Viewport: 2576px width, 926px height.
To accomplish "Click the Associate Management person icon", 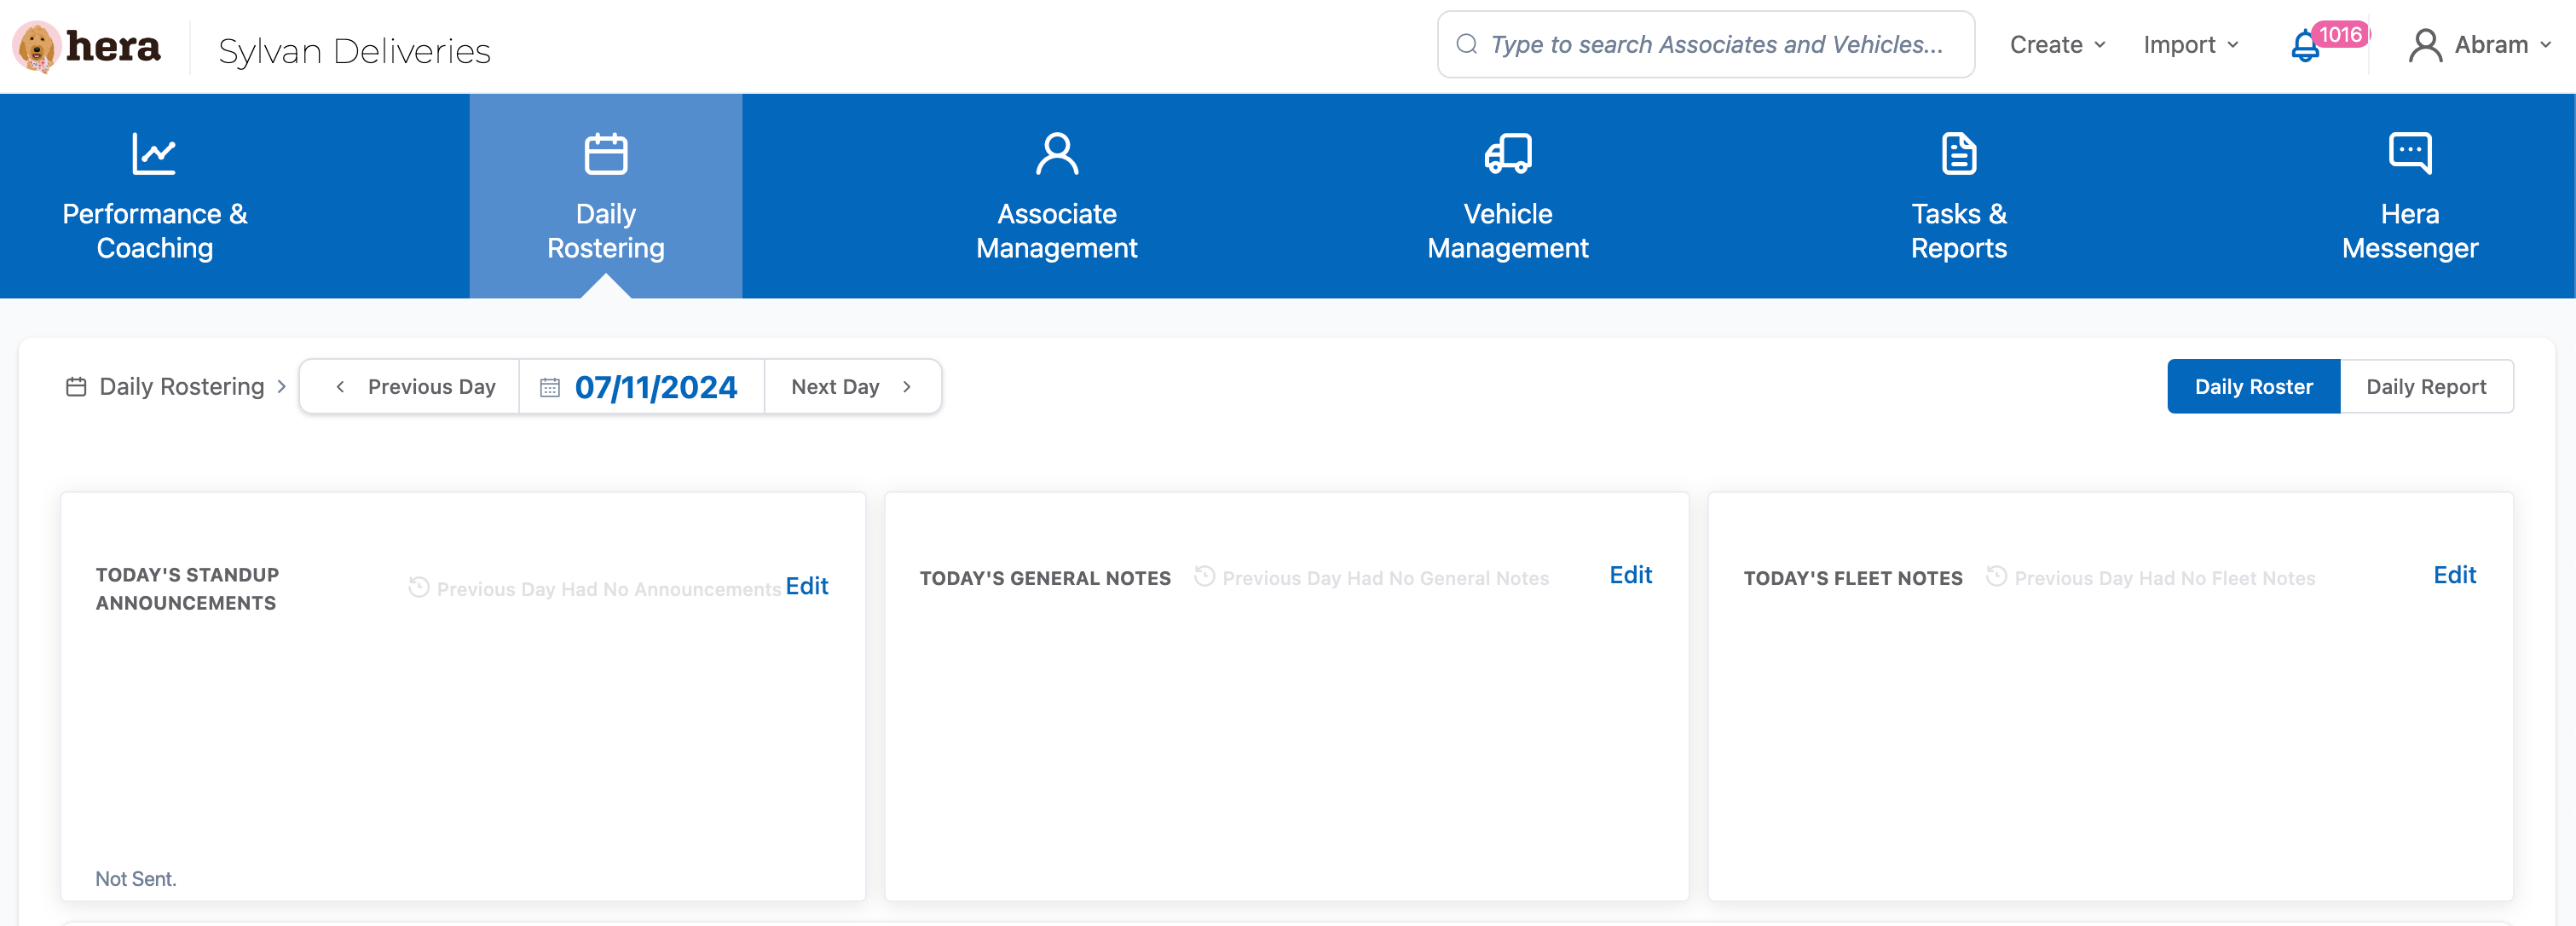I will click(x=1056, y=154).
